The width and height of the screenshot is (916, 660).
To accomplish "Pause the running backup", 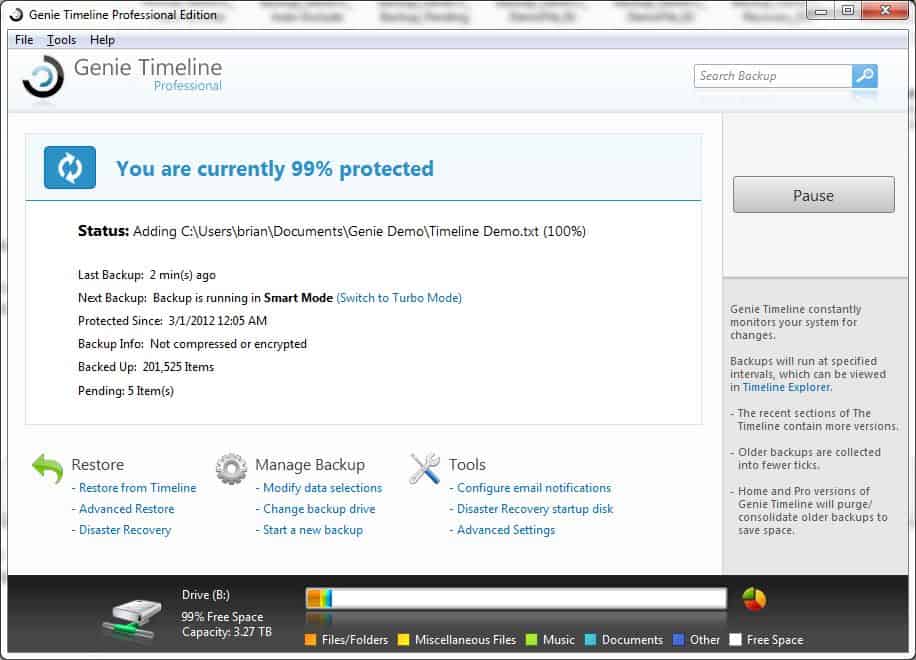I will pos(814,195).
